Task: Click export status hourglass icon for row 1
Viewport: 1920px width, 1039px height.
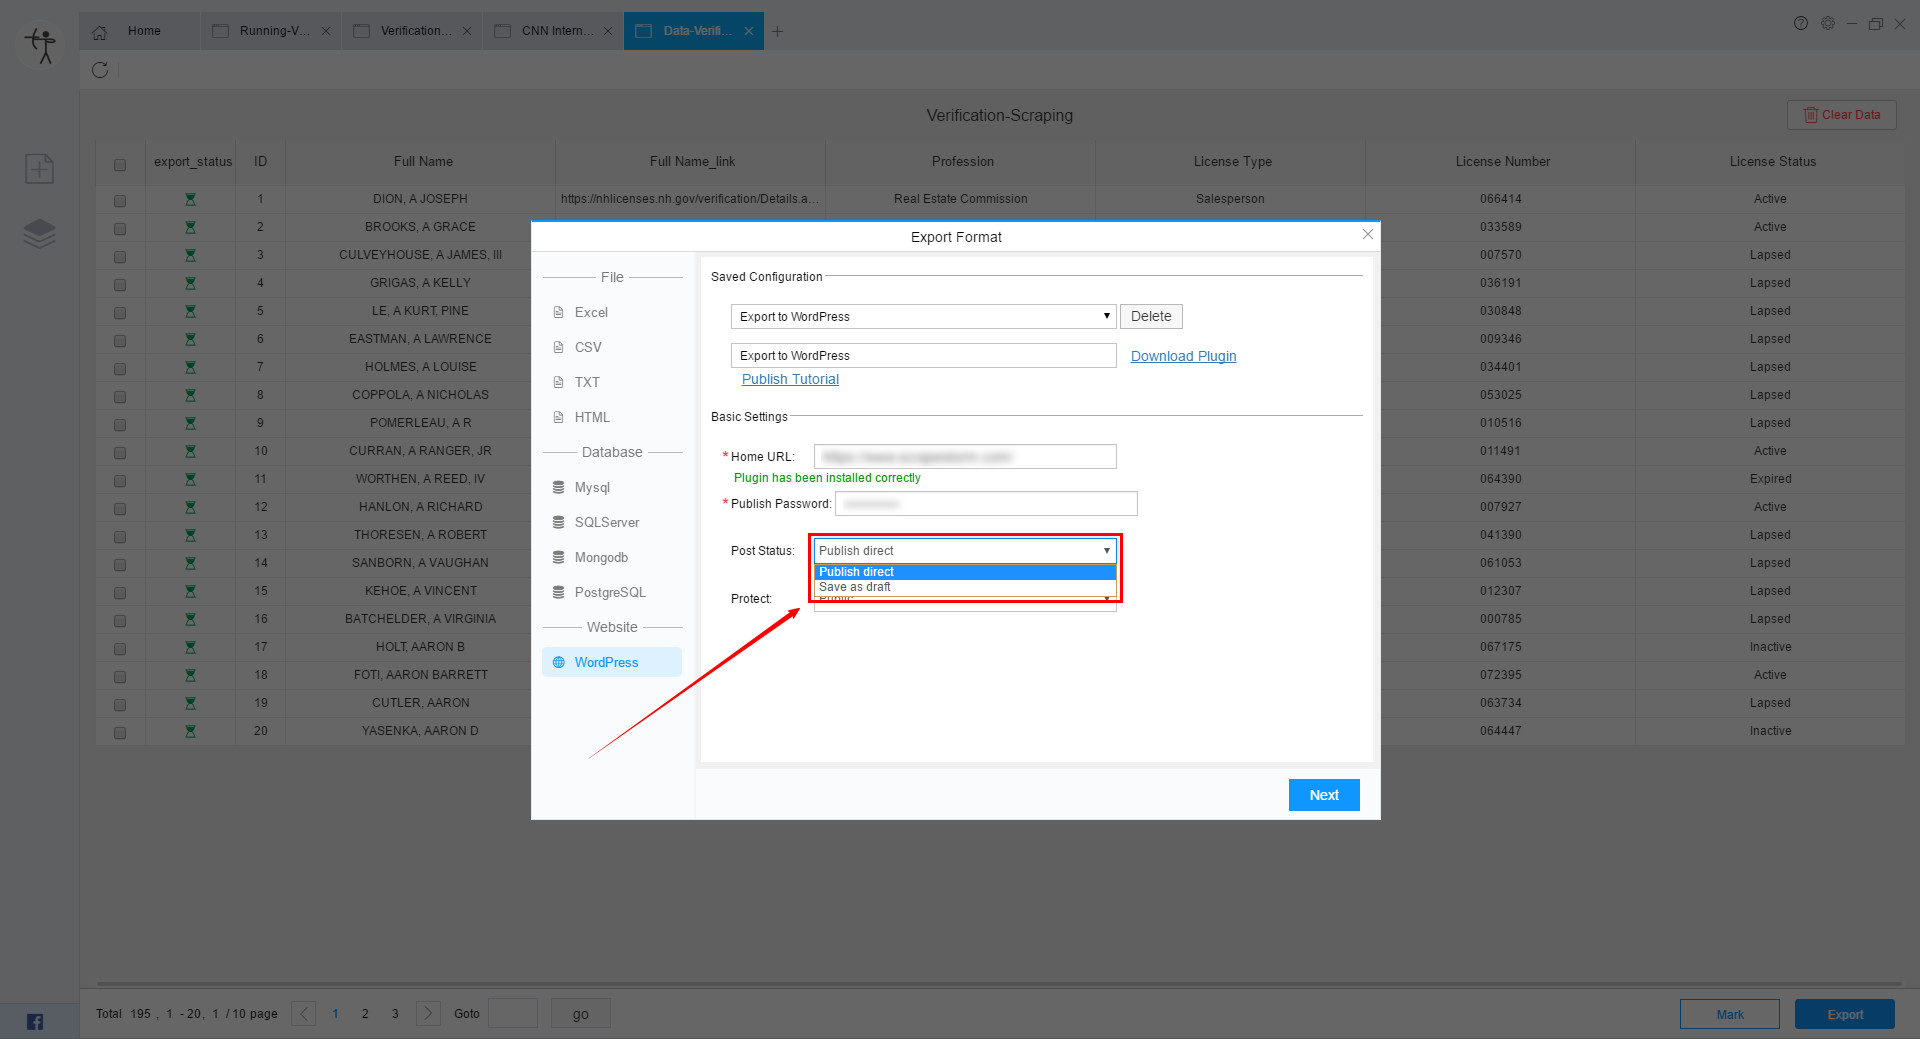Action: click(190, 199)
